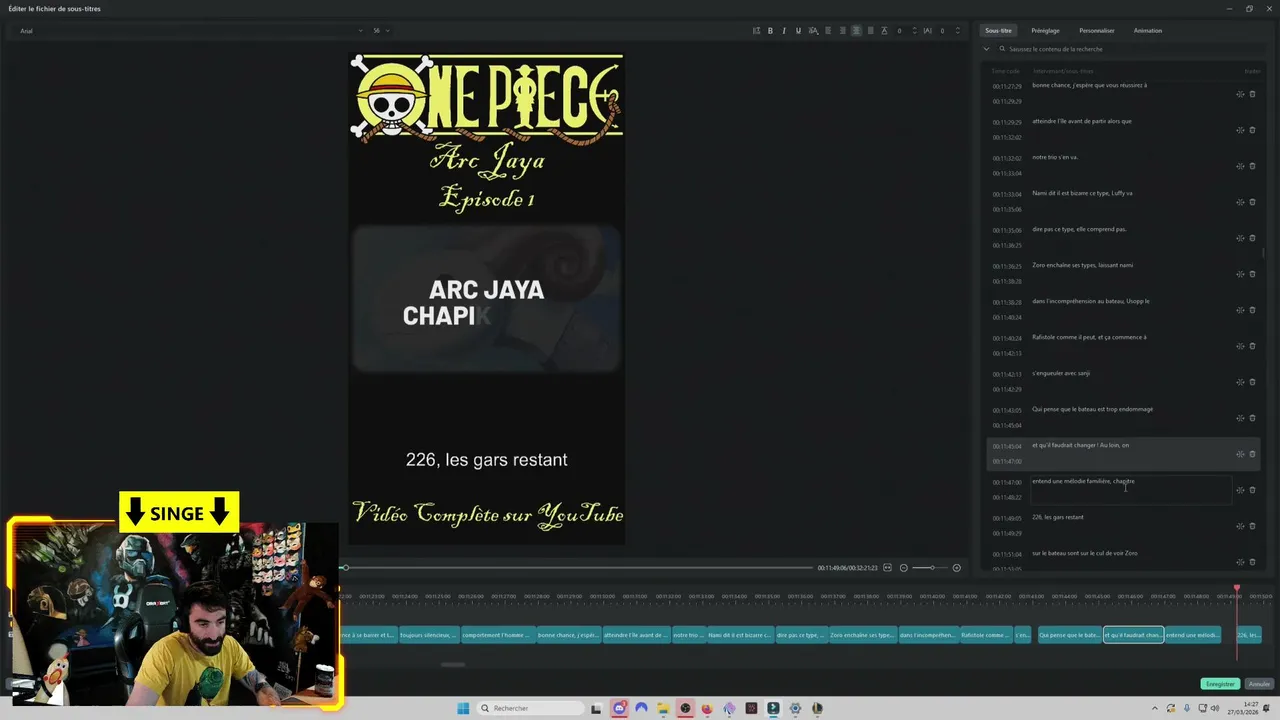
Task: Click the taskbar Rechercher search box
Action: (528, 708)
